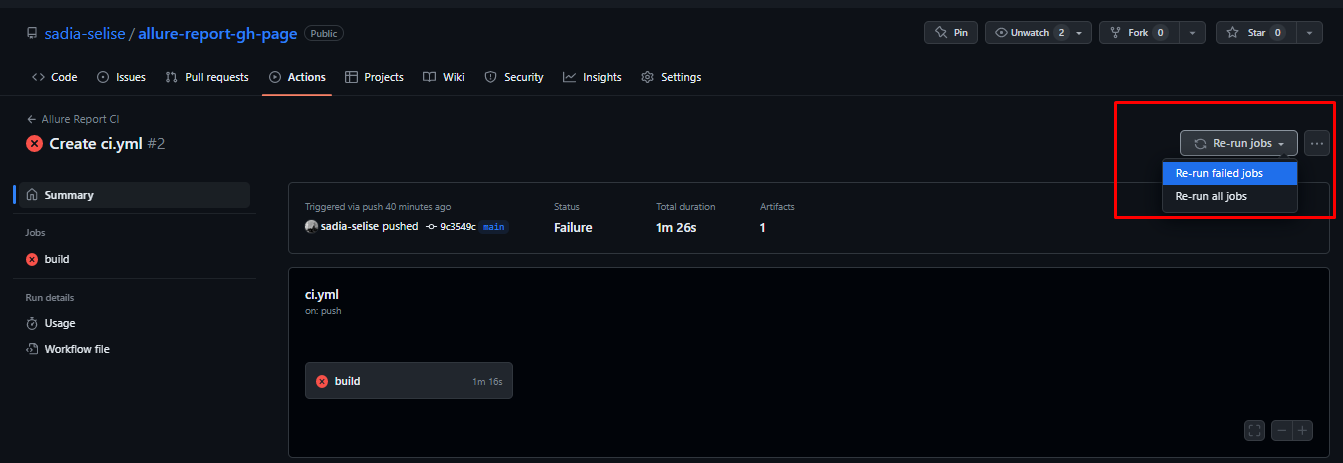This screenshot has height=463, width=1343.
Task: Choose Re-run all jobs
Action: tap(1211, 197)
